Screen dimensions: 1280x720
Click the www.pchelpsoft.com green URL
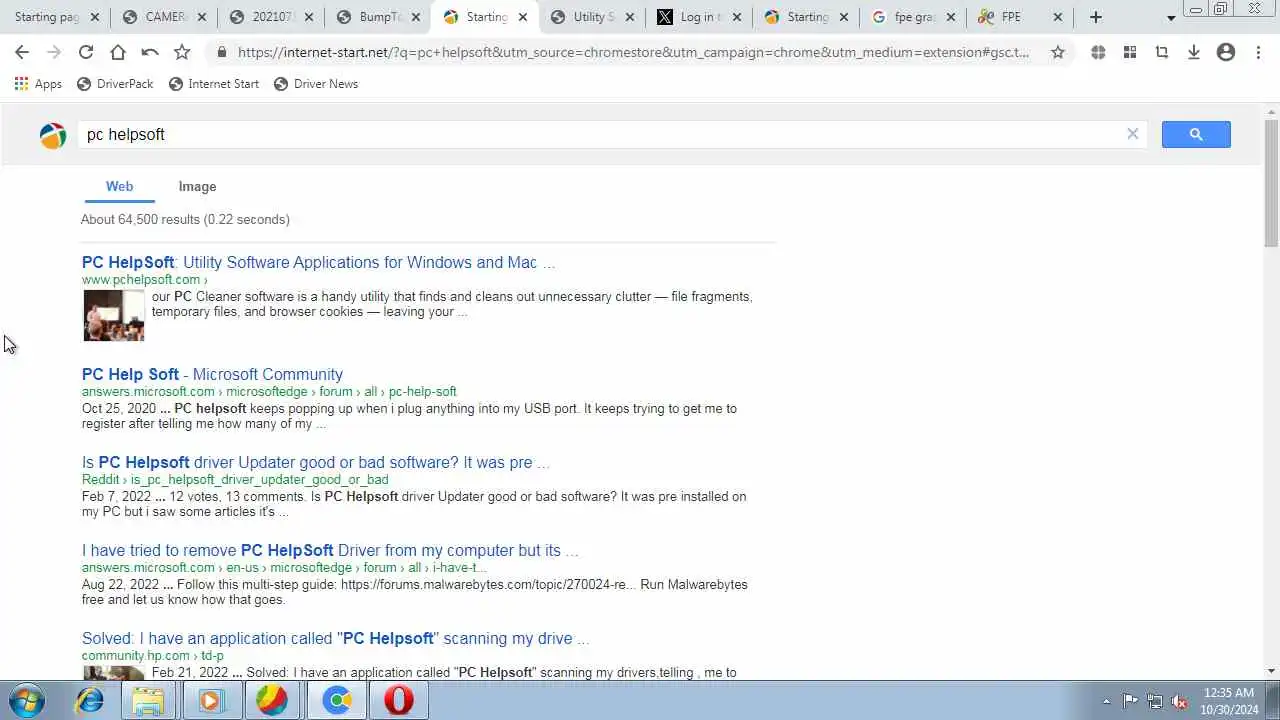[141, 280]
